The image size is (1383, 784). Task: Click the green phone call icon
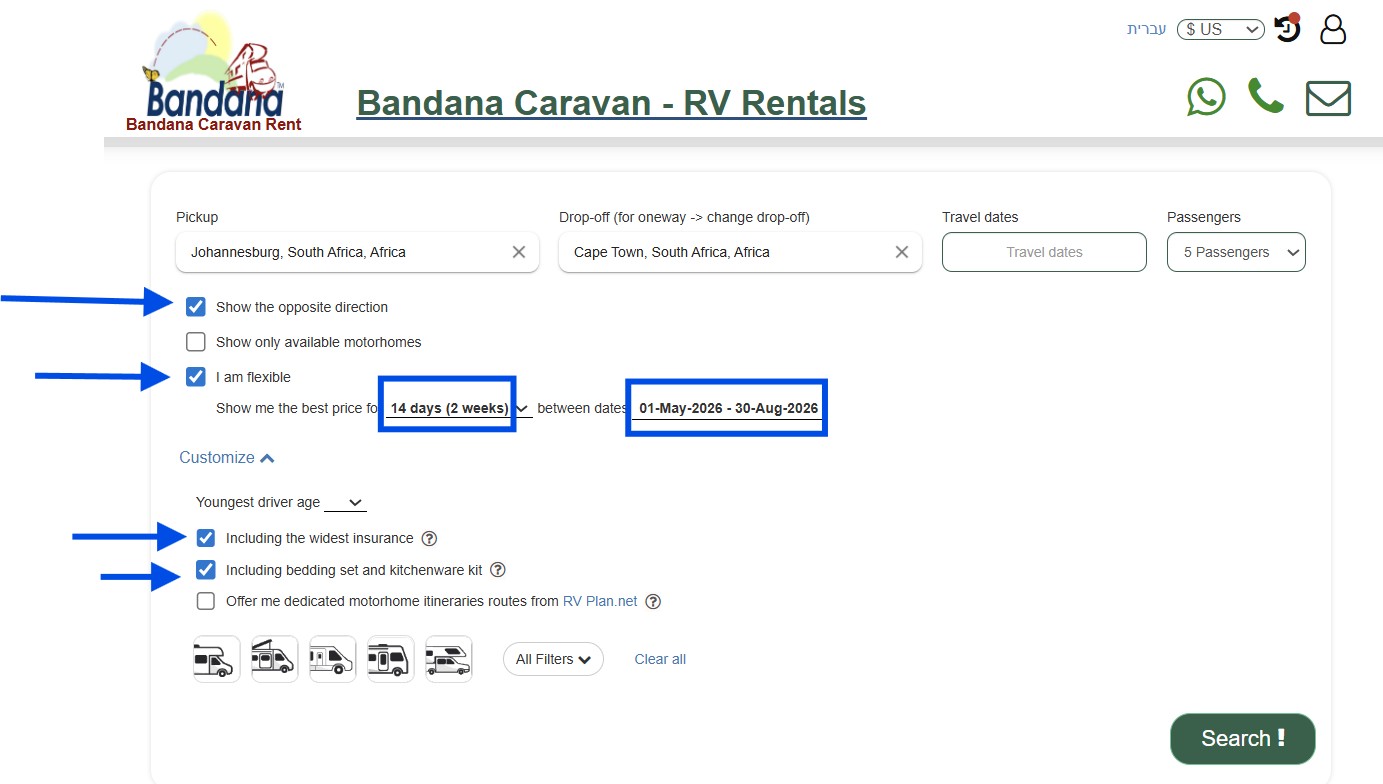1265,97
